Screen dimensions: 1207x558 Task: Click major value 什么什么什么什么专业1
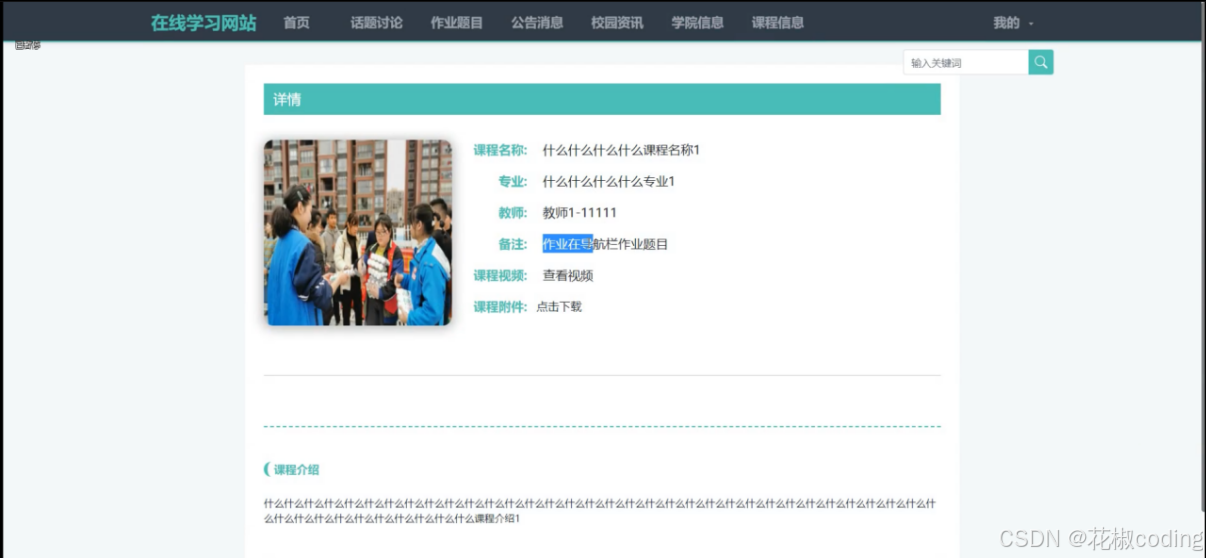(x=608, y=182)
